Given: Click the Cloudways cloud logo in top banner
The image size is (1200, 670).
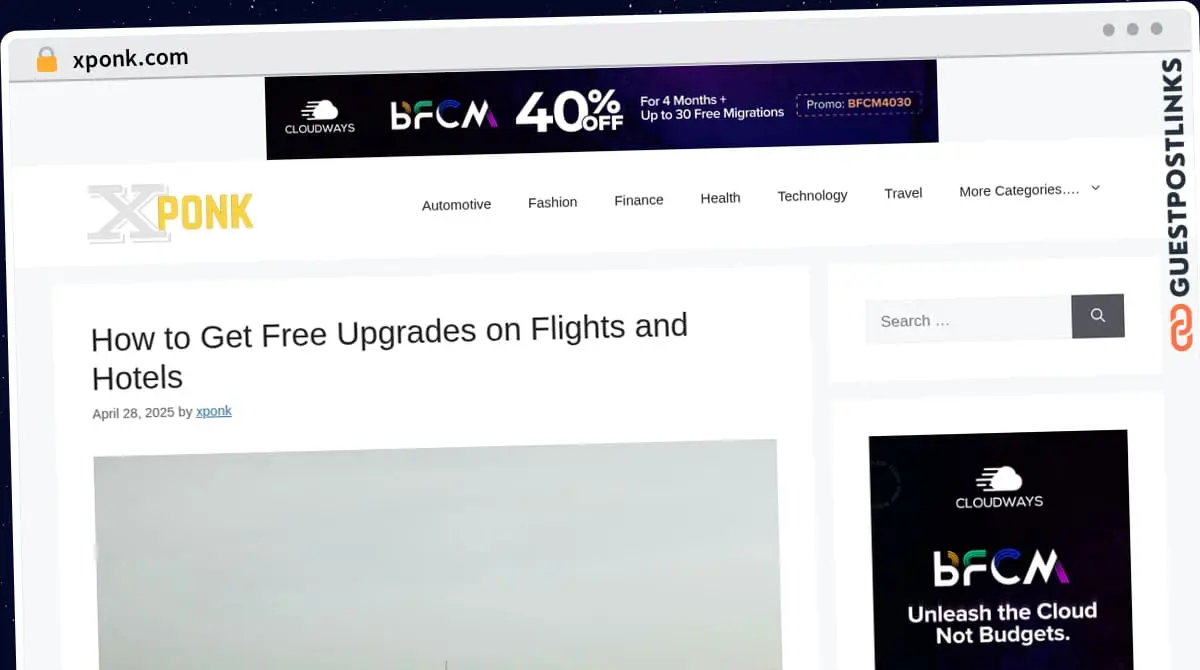Looking at the screenshot, I should [x=320, y=117].
